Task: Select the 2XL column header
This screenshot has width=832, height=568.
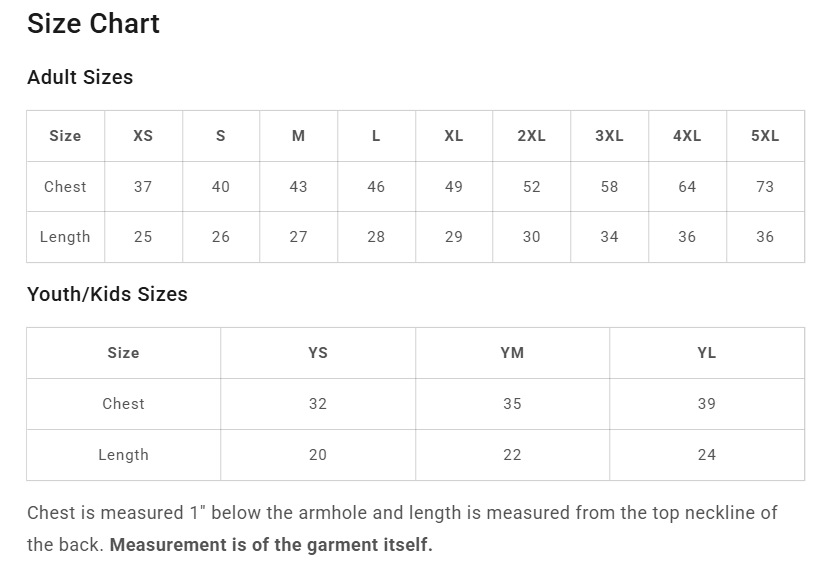Action: (531, 136)
